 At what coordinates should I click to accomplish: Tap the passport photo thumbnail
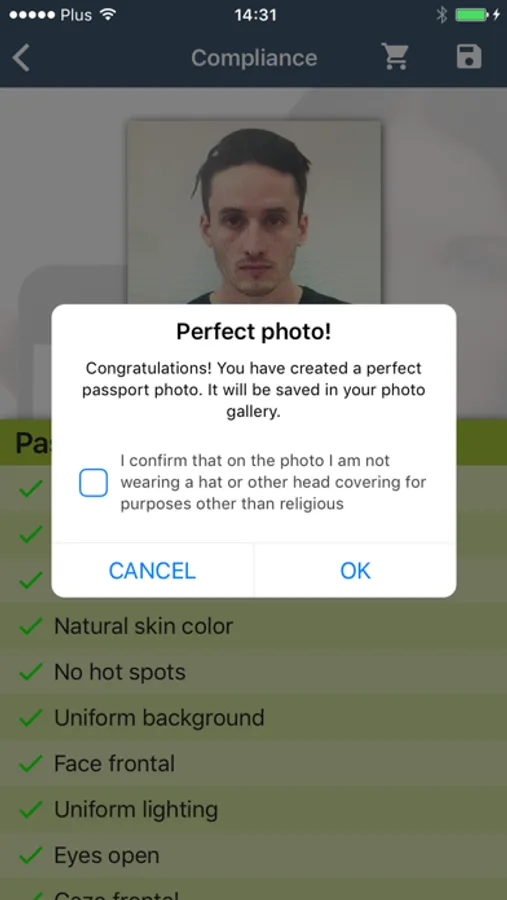(x=253, y=212)
